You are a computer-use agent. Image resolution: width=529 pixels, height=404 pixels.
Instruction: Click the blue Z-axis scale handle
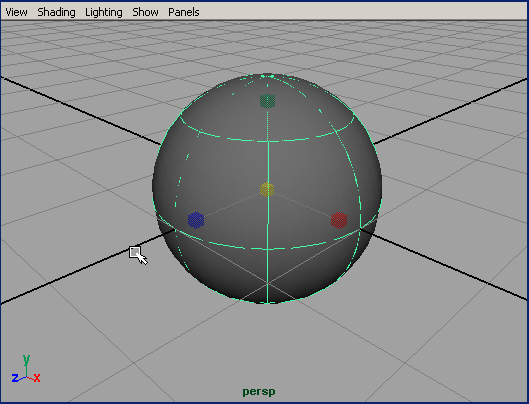(196, 220)
